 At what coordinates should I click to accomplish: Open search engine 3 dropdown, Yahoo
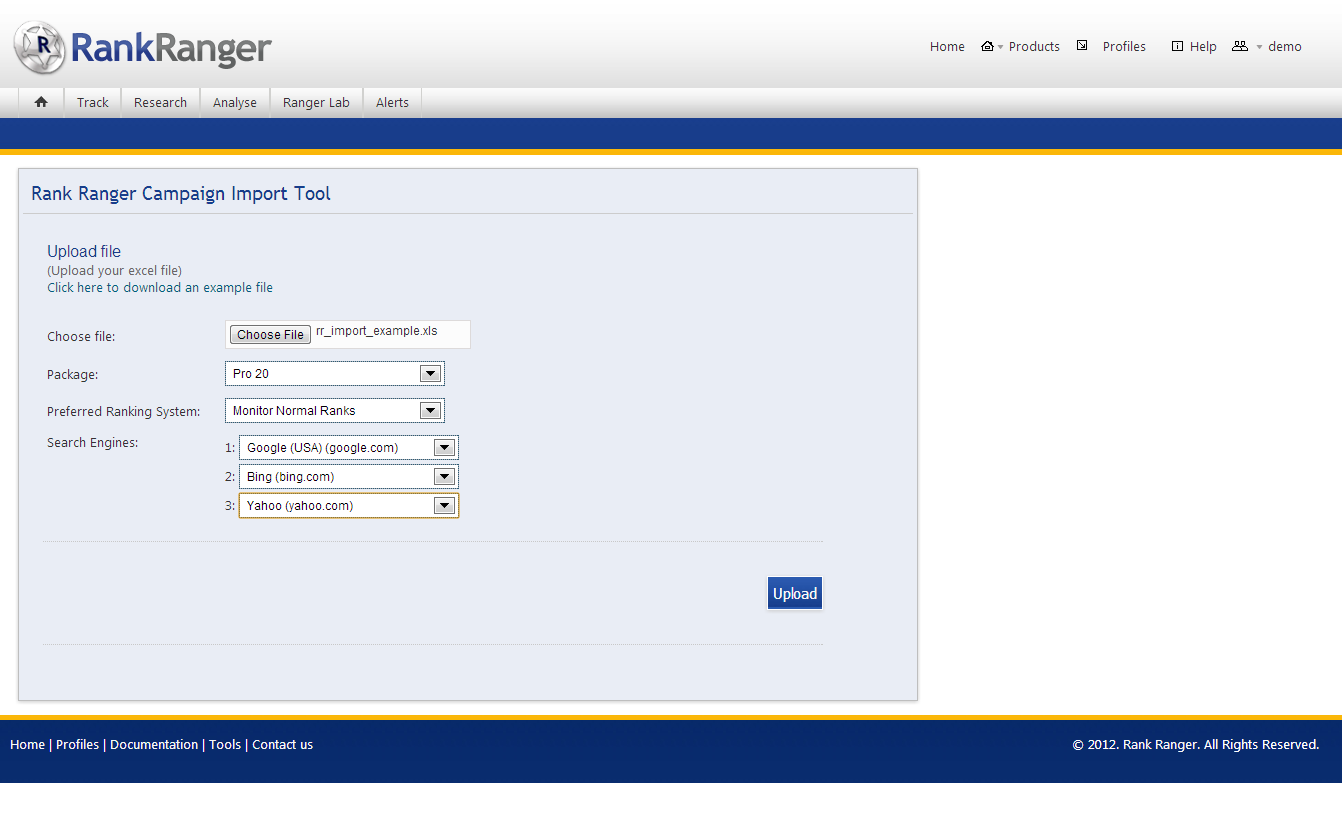(x=349, y=506)
